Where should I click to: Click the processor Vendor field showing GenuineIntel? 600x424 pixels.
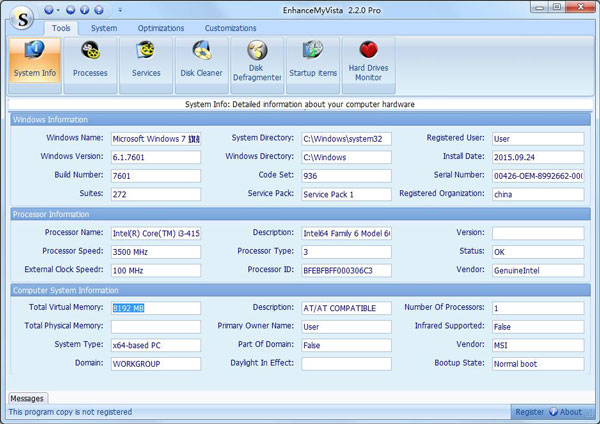click(538, 271)
